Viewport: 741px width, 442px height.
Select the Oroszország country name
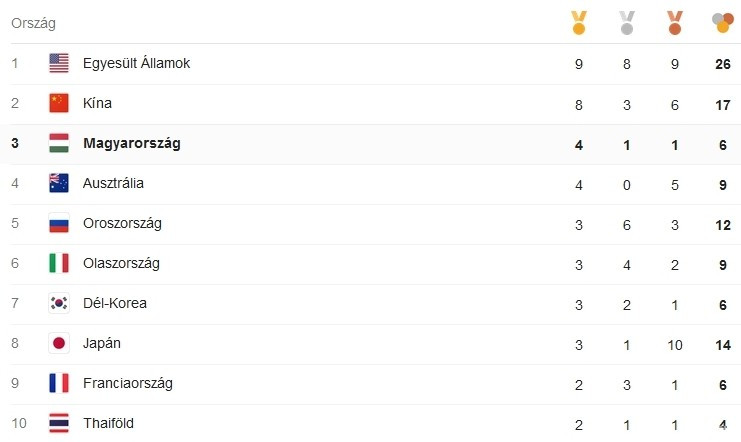[122, 223]
